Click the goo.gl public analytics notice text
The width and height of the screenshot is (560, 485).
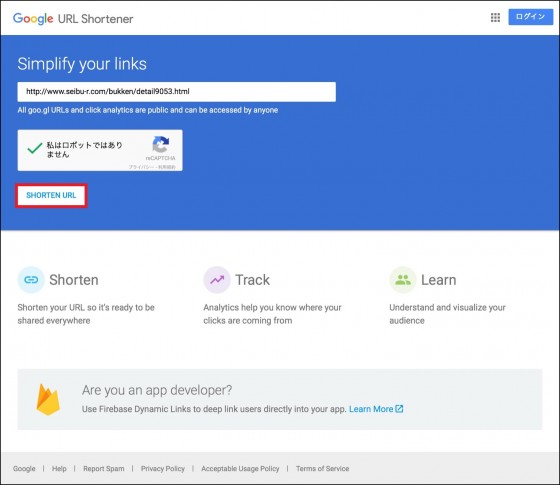tap(148, 110)
